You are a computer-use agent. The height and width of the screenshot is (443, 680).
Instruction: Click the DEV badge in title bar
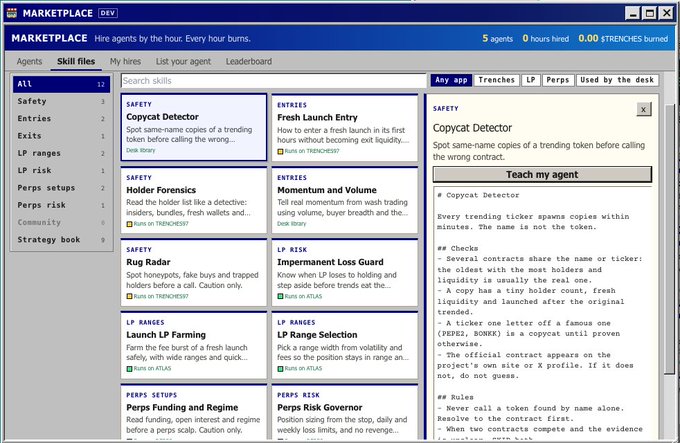[108, 13]
